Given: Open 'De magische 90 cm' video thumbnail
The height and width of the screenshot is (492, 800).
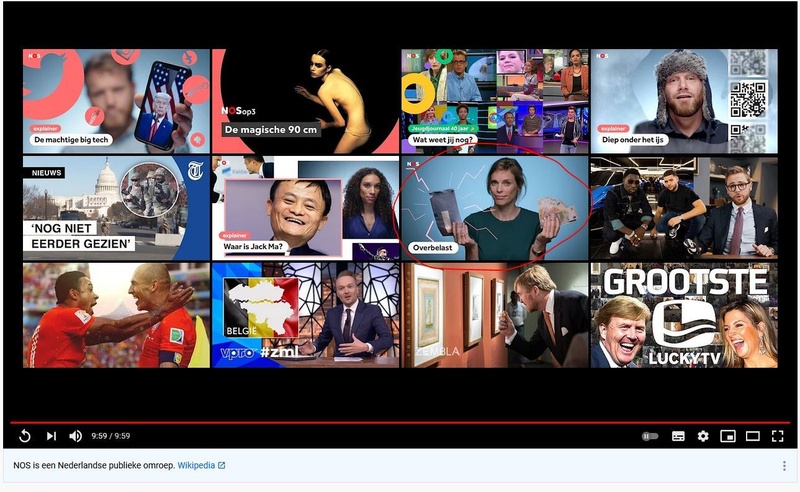Looking at the screenshot, I should click(x=306, y=101).
